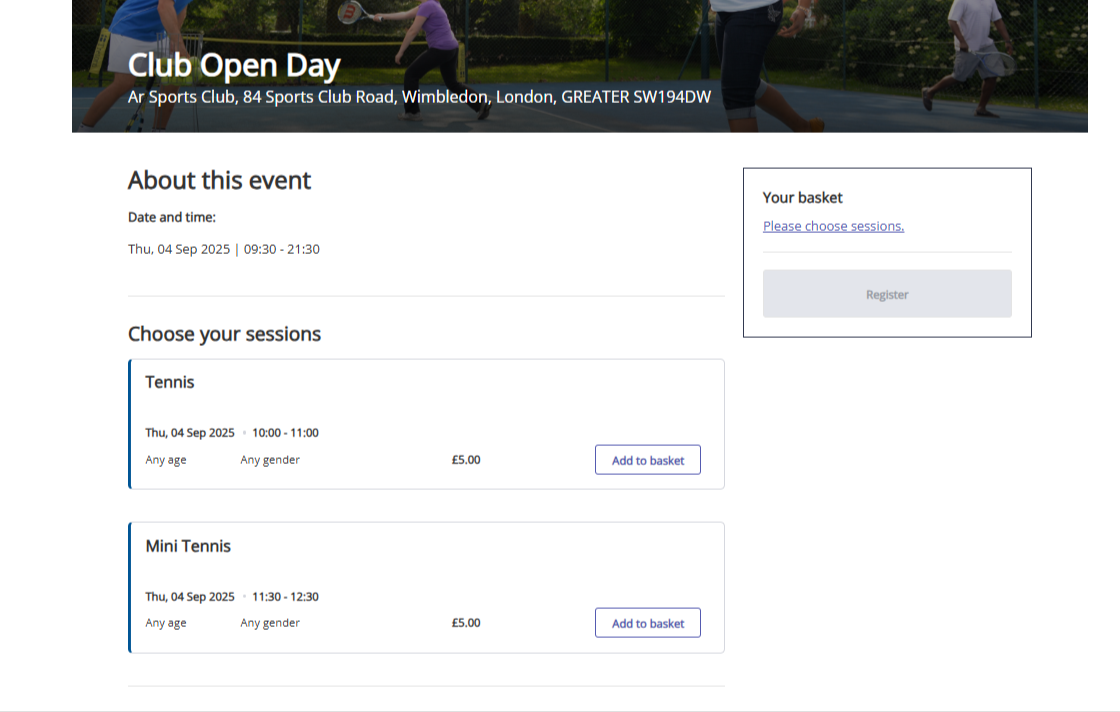This screenshot has height=712, width=1120.
Task: Click the 'About this event' heading
Action: pos(219,180)
